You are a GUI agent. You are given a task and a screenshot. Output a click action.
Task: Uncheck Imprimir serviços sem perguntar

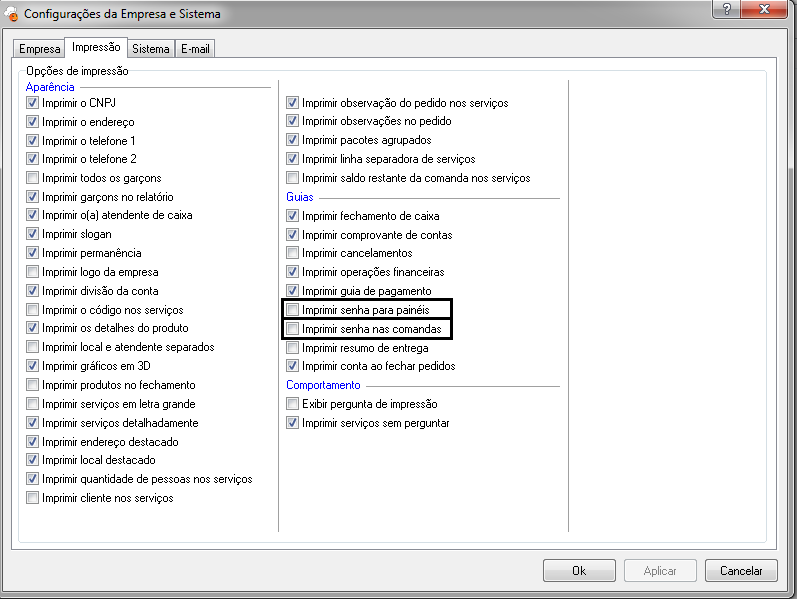tap(293, 423)
